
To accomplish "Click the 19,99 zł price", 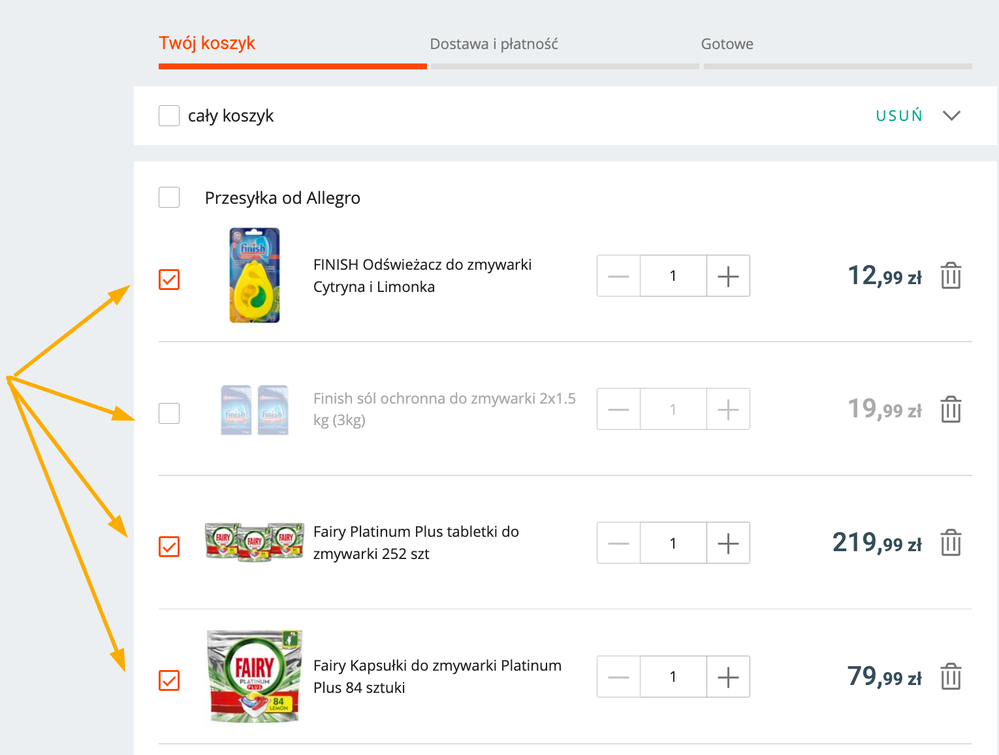I will 885,409.
